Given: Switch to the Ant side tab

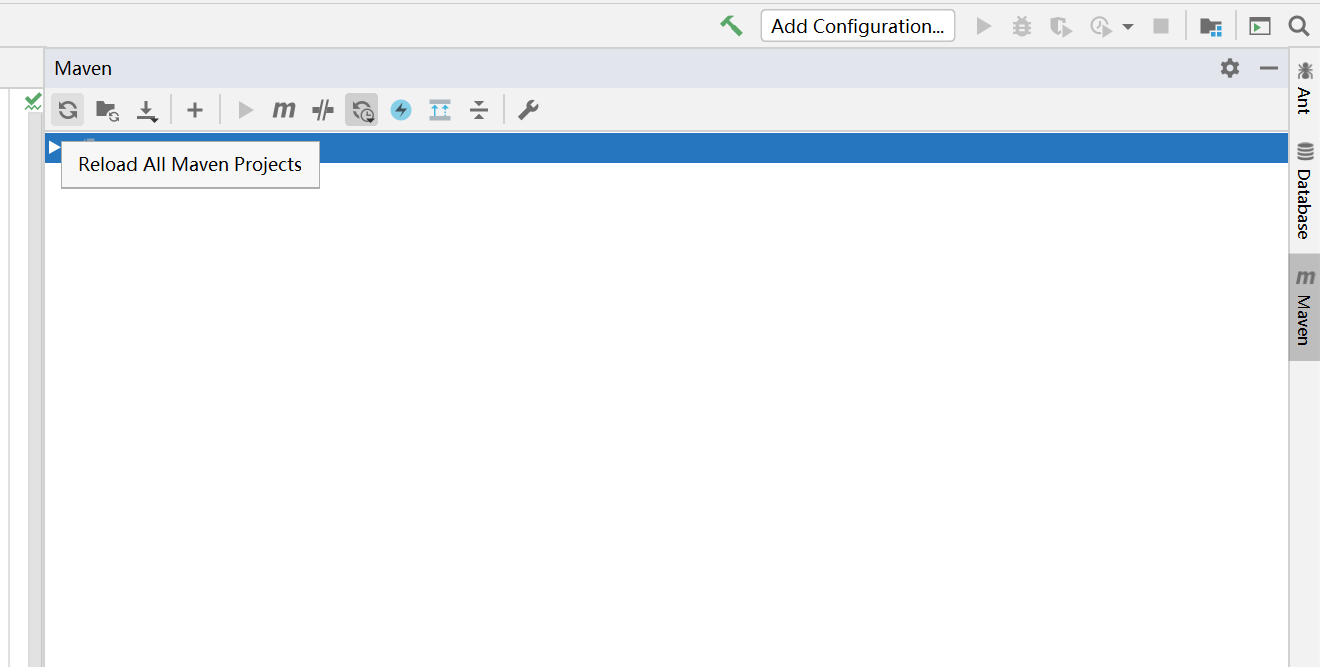Looking at the screenshot, I should click(1304, 87).
